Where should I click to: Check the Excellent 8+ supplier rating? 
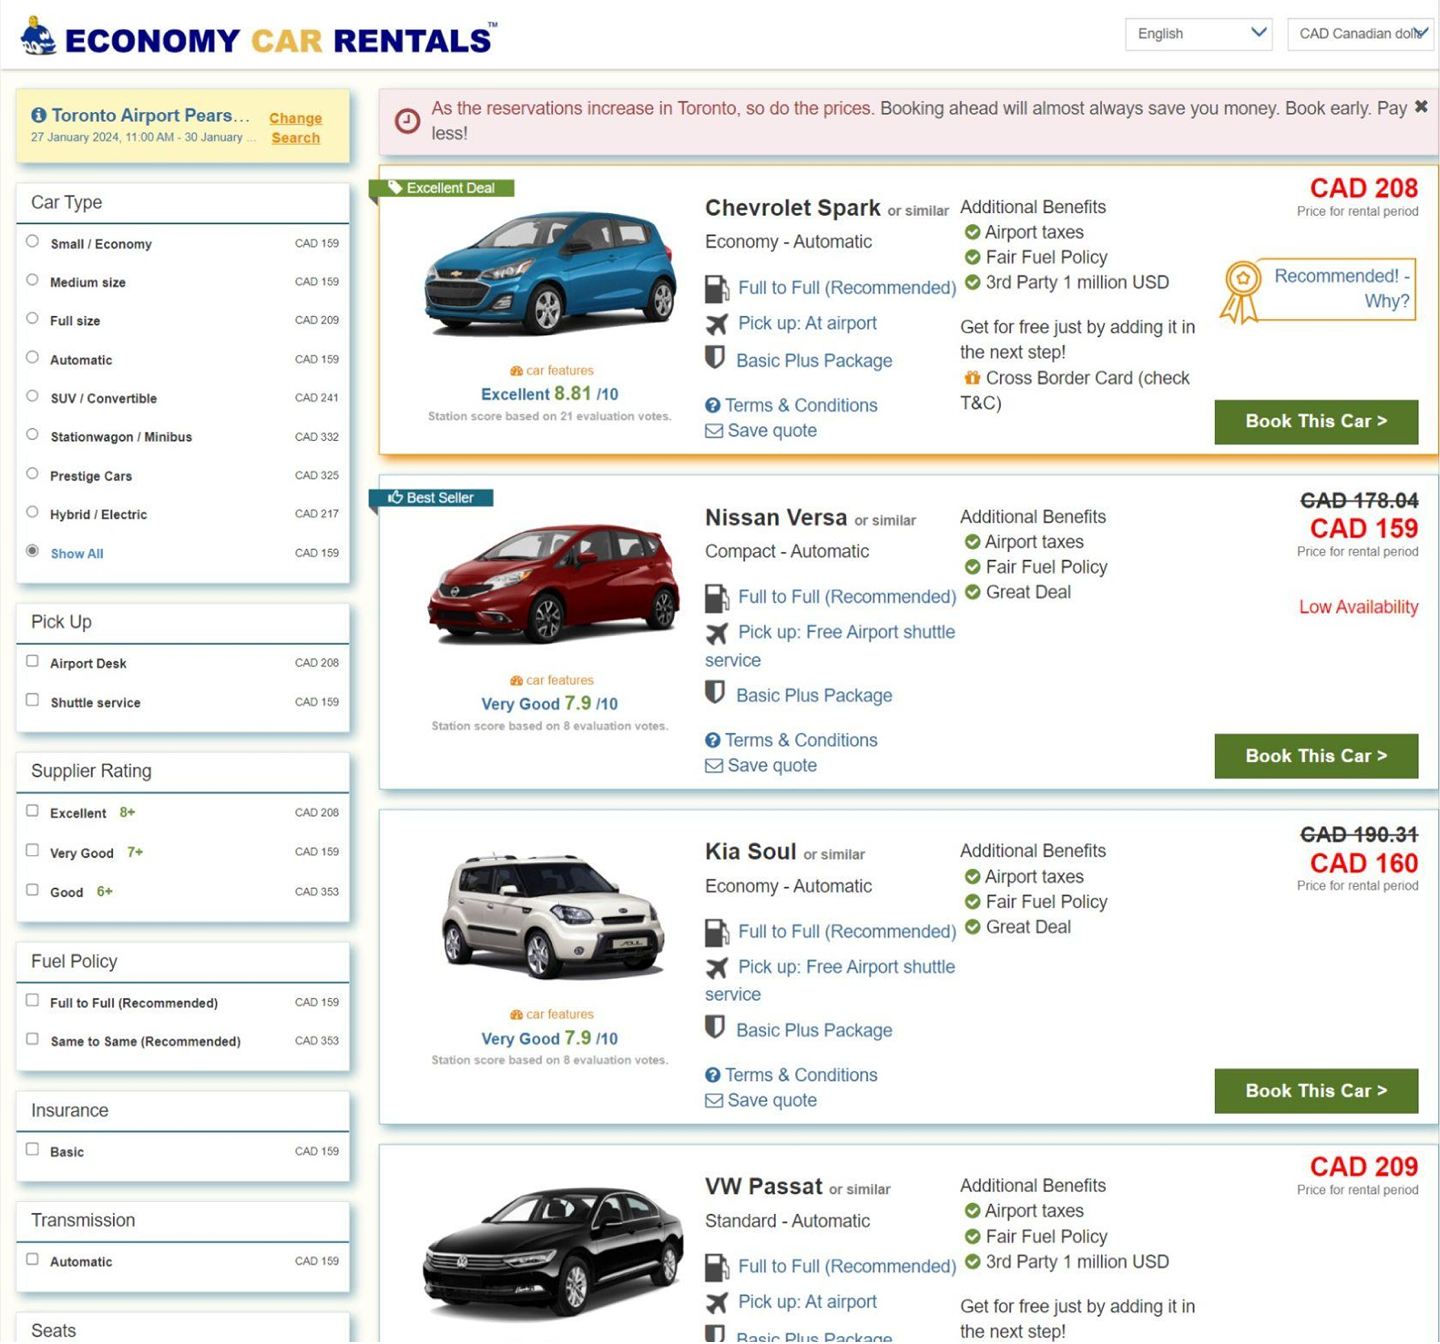32,811
